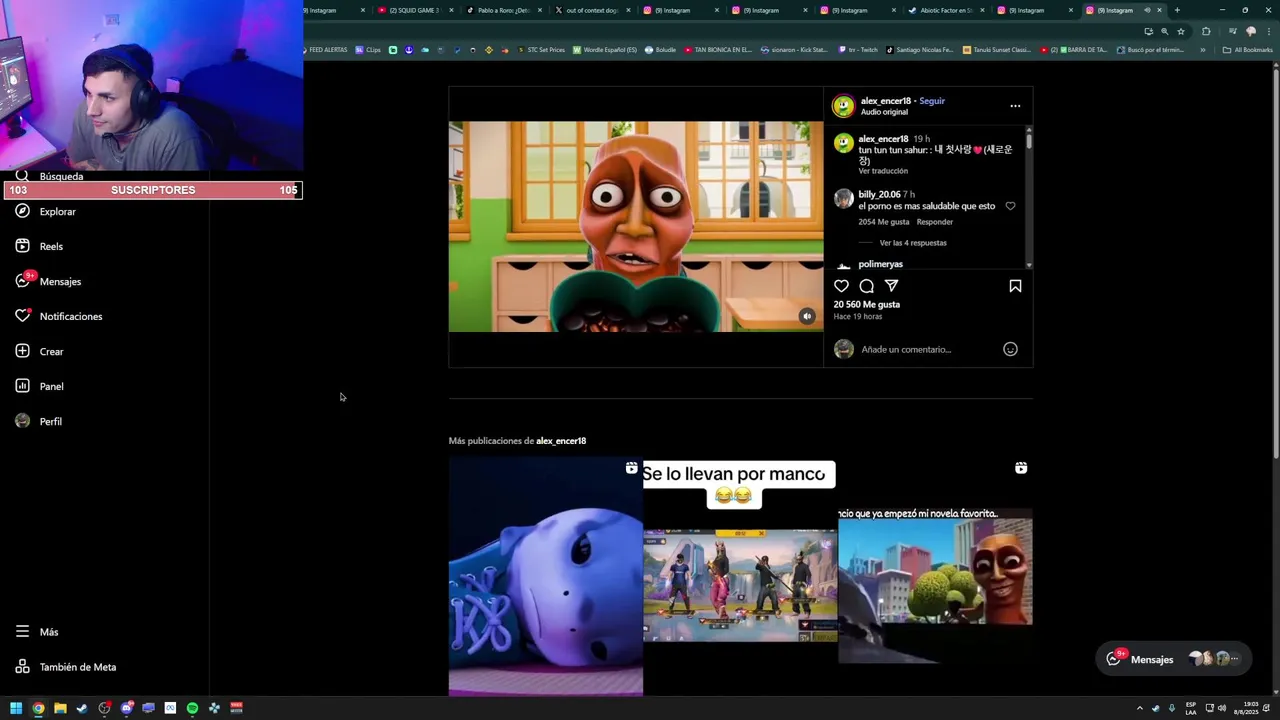Open billy_20.06's profile username
The image size is (1280, 720).
click(879, 194)
